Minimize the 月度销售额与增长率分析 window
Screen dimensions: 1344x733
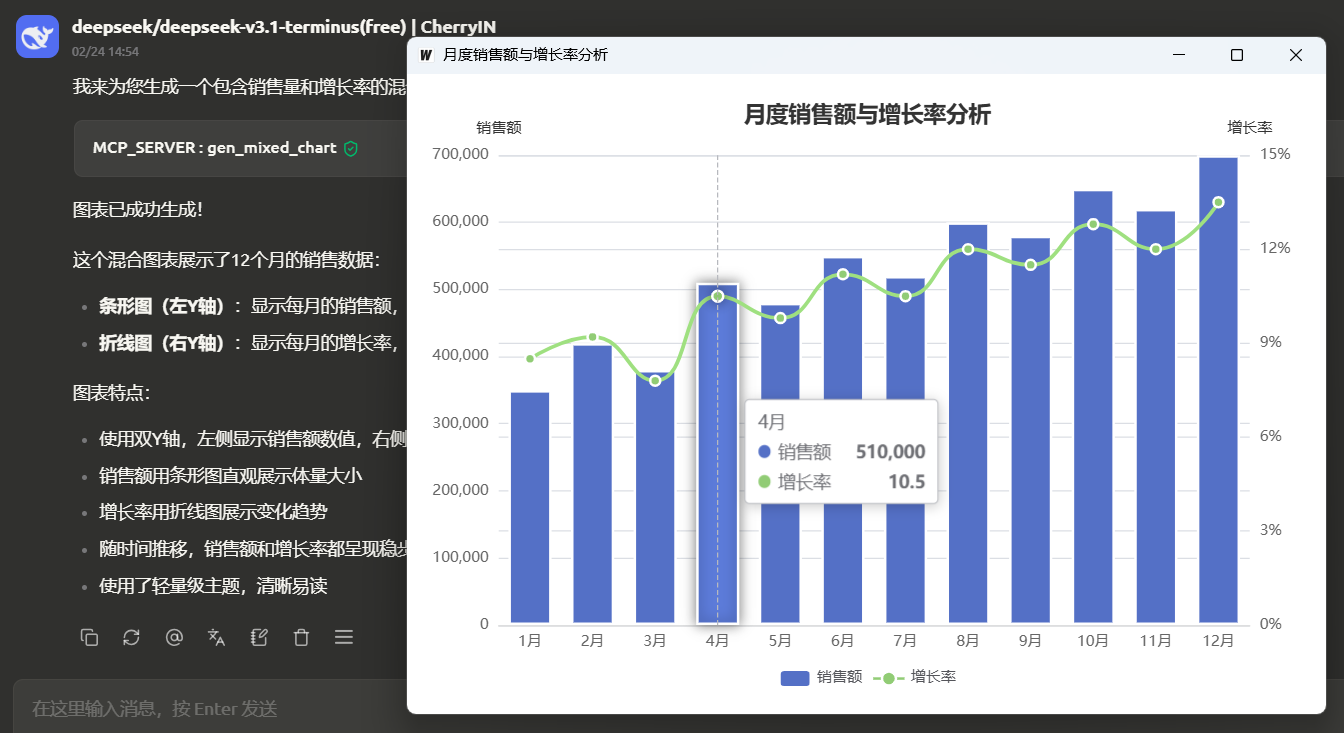click(x=1179, y=55)
